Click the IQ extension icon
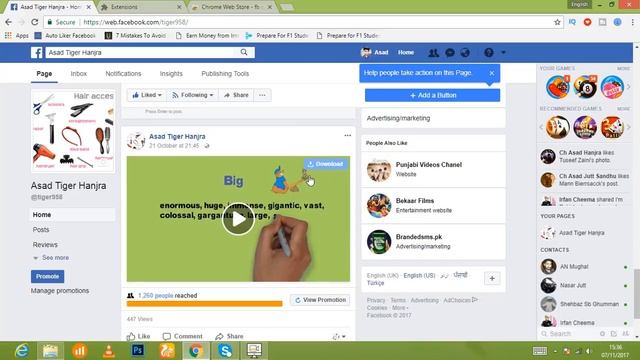 [572, 22]
